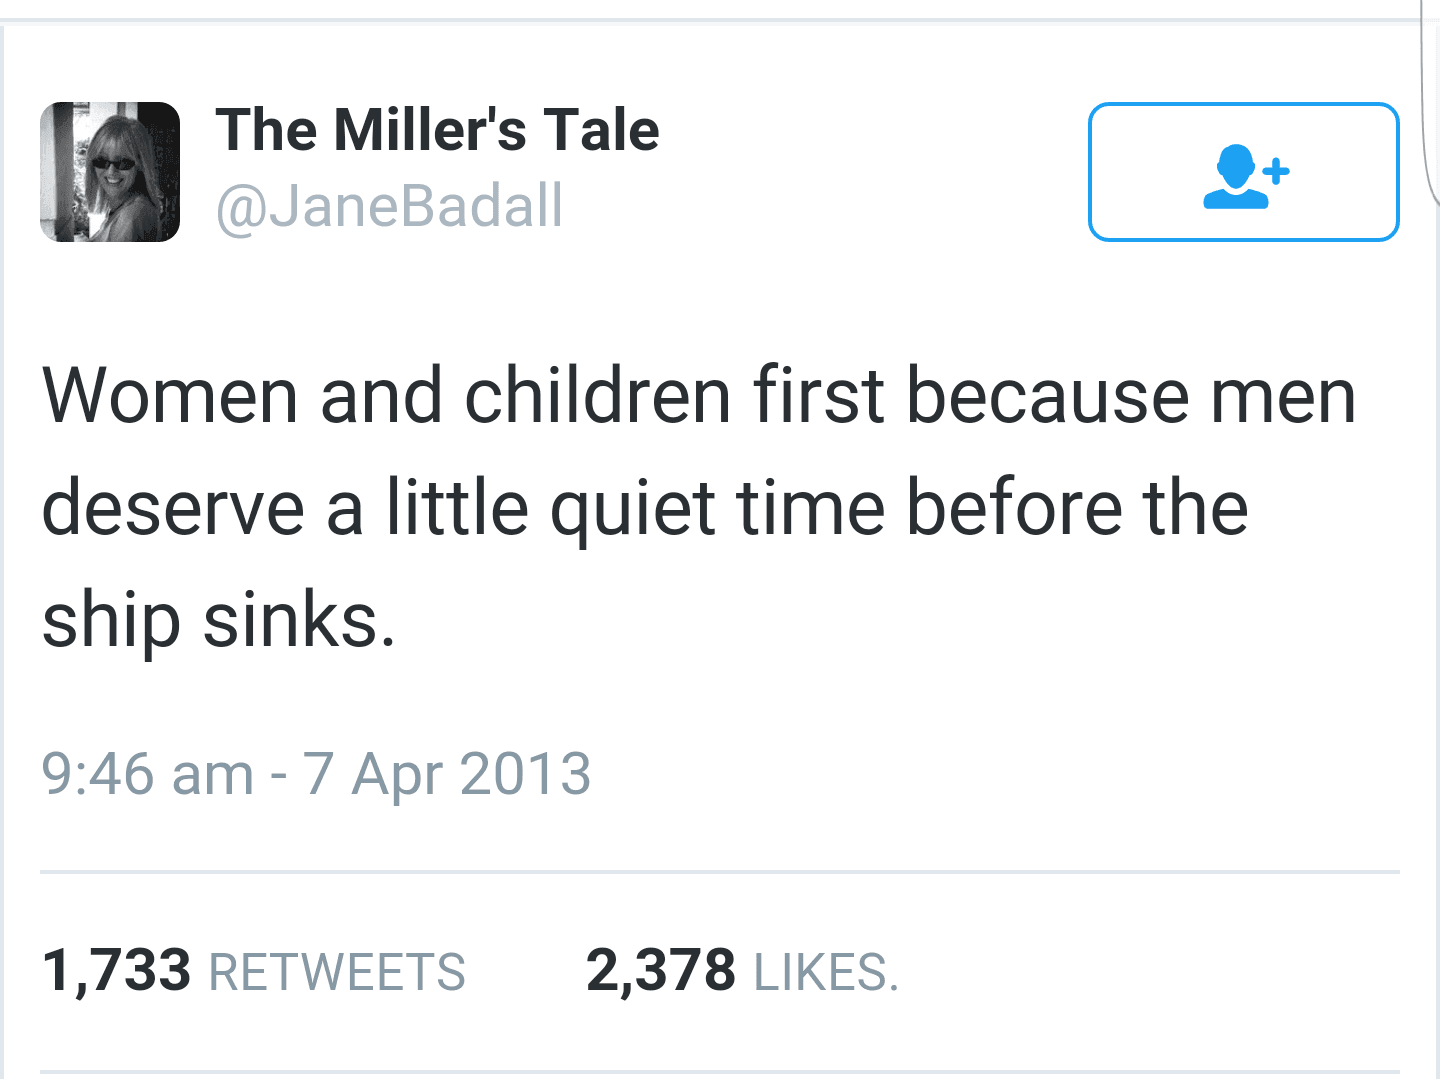Click the follow user person-plus icon
The image size is (1440, 1079).
tap(1246, 176)
